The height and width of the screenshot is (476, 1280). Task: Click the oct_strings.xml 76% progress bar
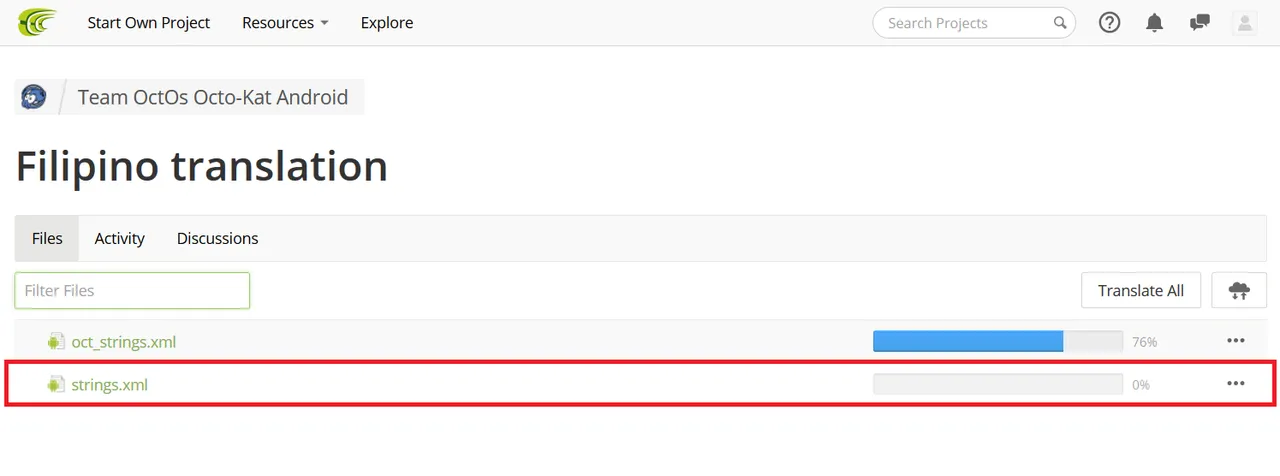(x=998, y=342)
